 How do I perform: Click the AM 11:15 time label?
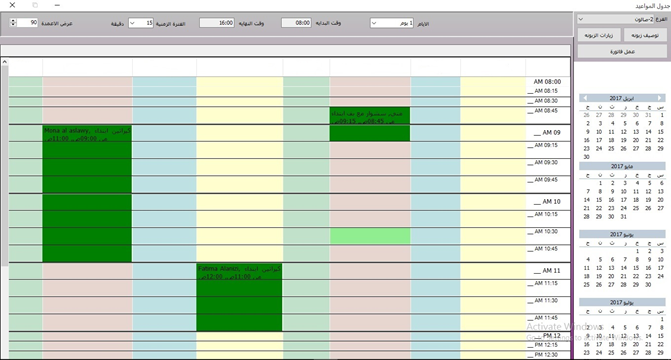click(x=546, y=283)
